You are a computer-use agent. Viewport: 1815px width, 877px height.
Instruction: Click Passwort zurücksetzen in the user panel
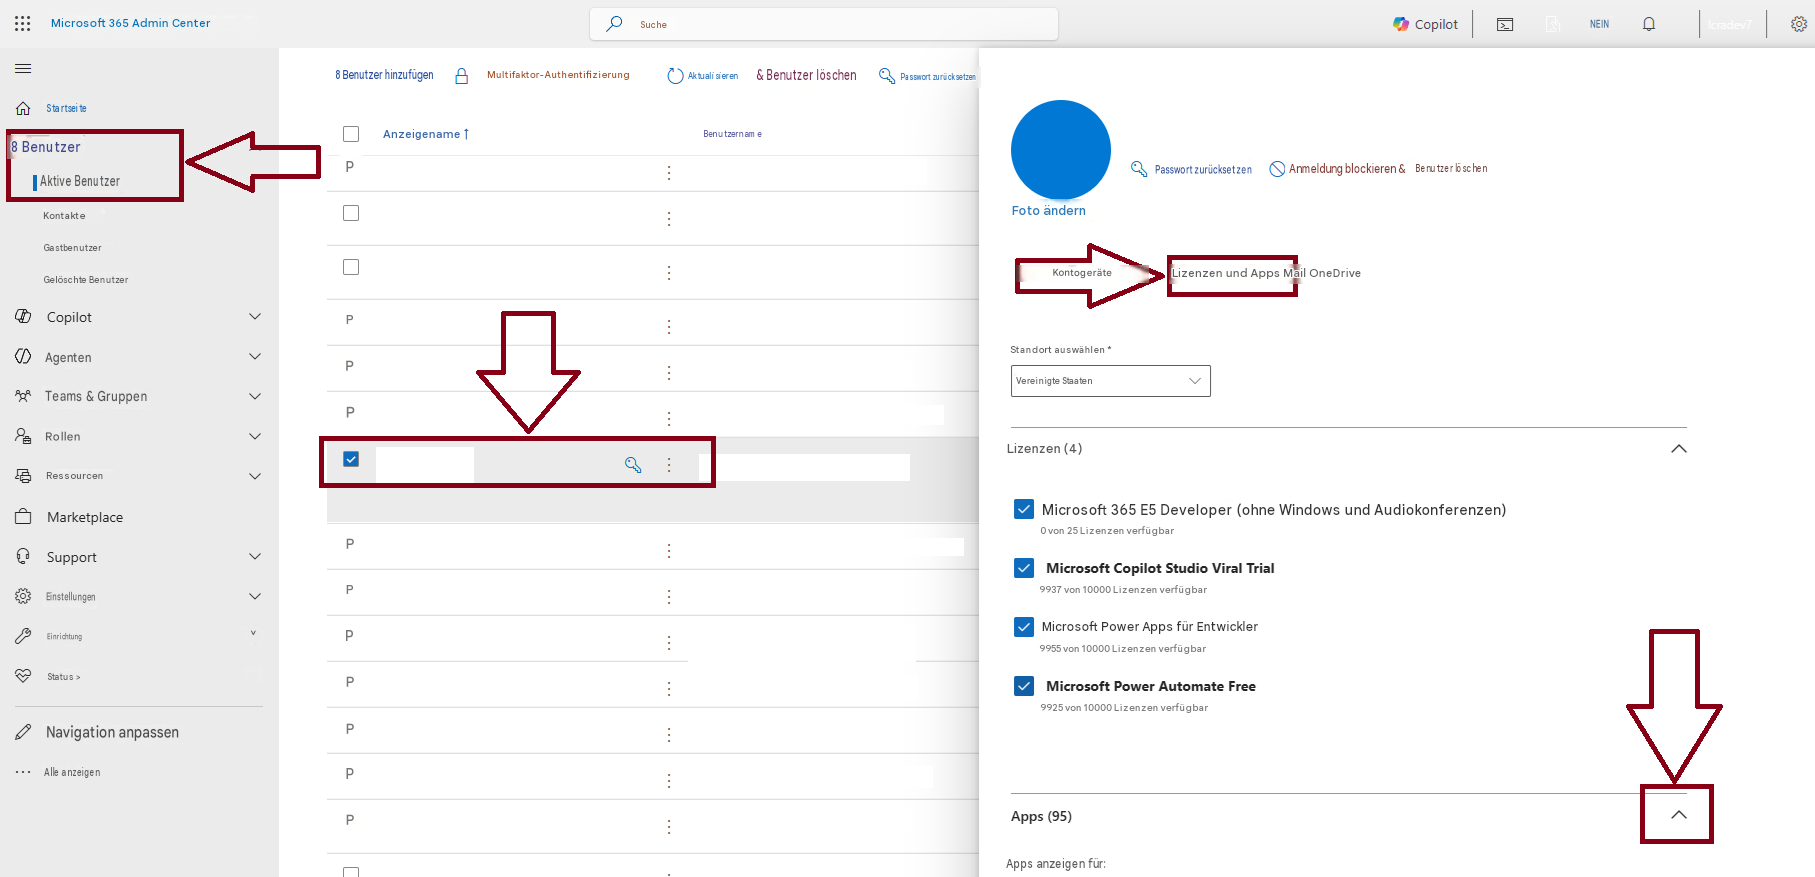[x=1191, y=169]
